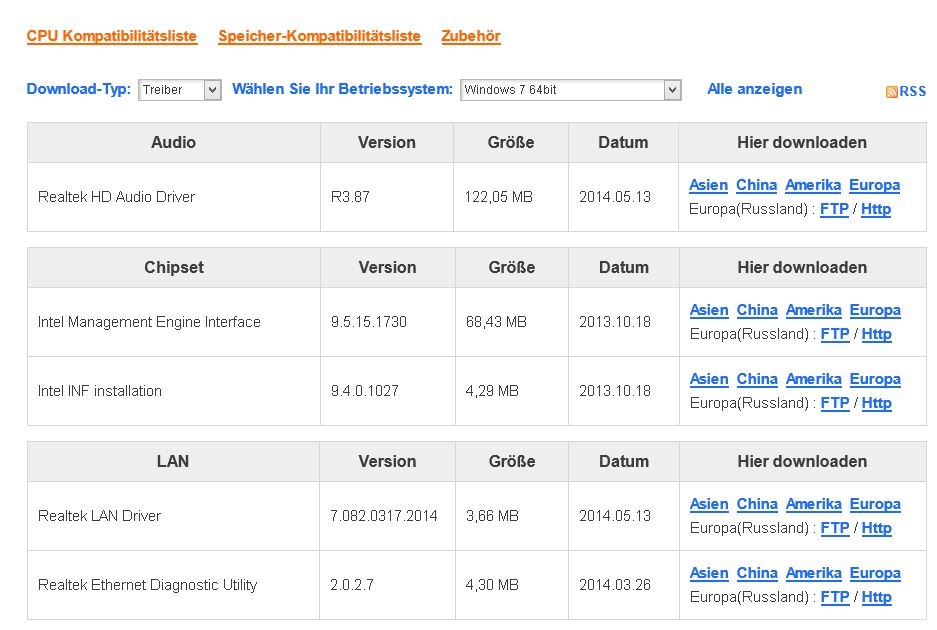
Task: Click the Alle anzeigen link
Action: pyautogui.click(x=754, y=89)
